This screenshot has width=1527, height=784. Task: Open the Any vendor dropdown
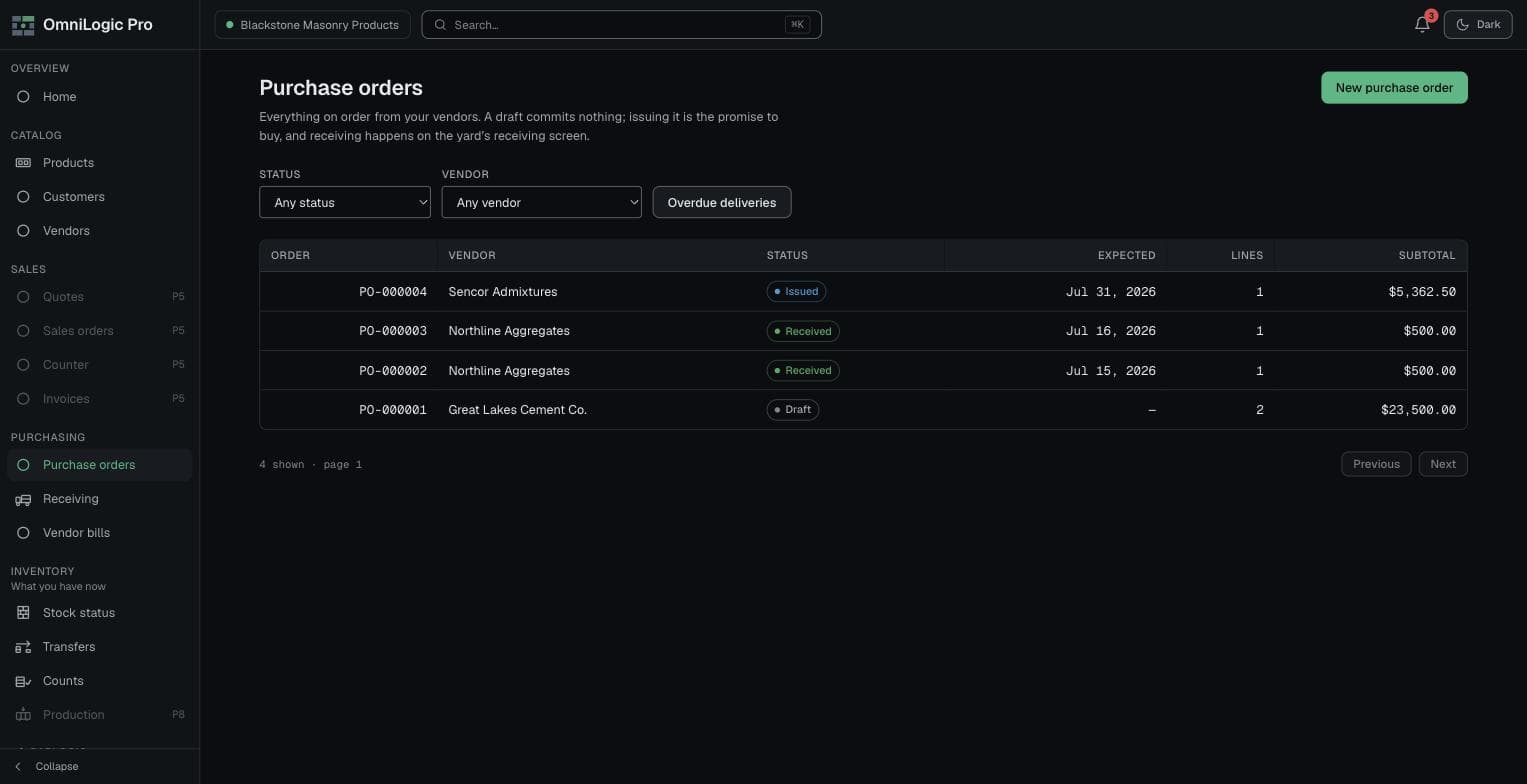coord(541,202)
